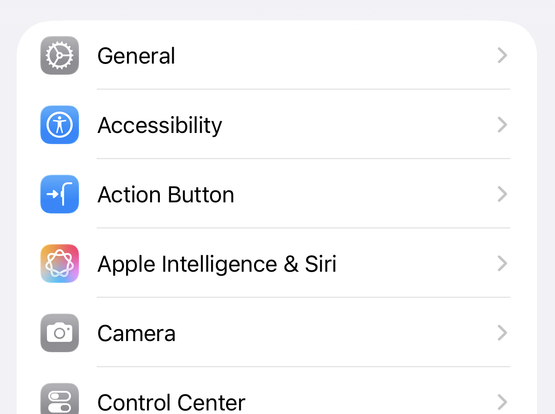
Task: Expand the Accessibility row chevron
Action: 502,125
